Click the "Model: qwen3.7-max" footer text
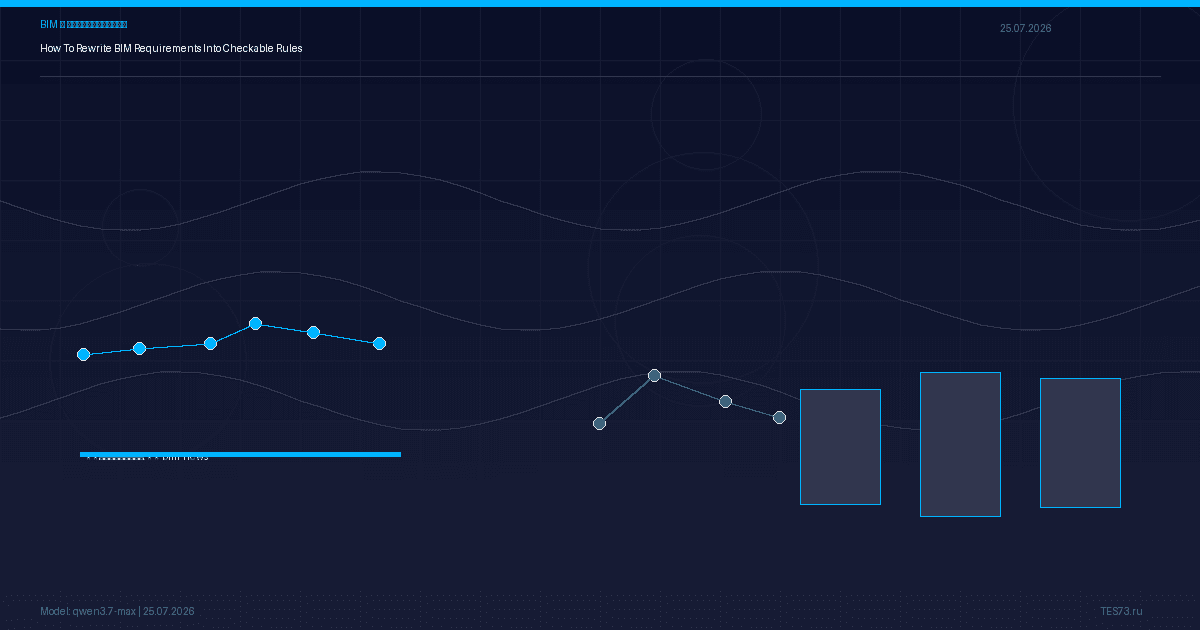Screen dimensions: 1200x630 click(x=88, y=611)
